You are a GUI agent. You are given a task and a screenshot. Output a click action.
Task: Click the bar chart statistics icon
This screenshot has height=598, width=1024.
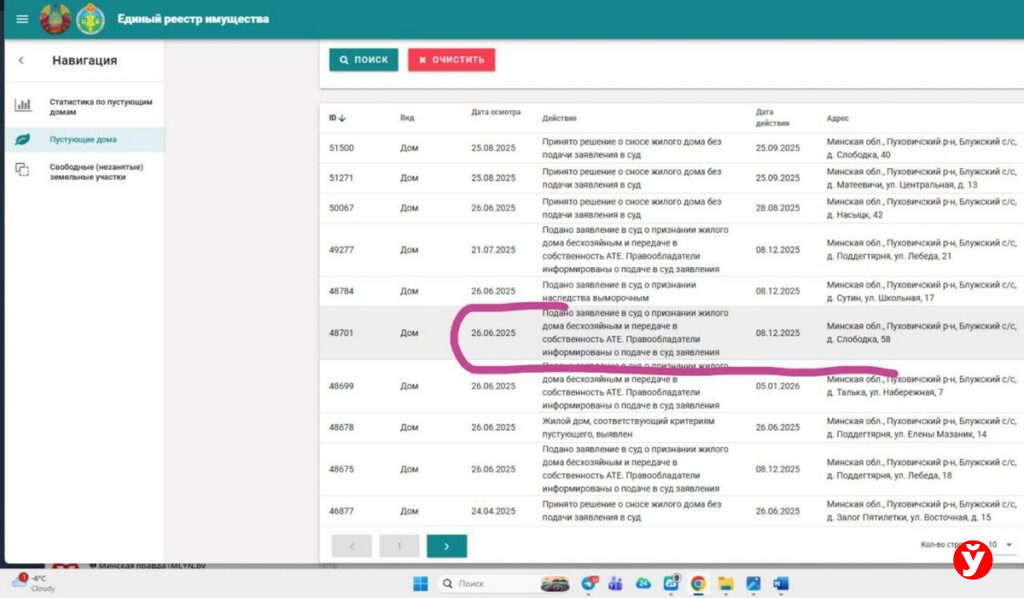pos(23,106)
